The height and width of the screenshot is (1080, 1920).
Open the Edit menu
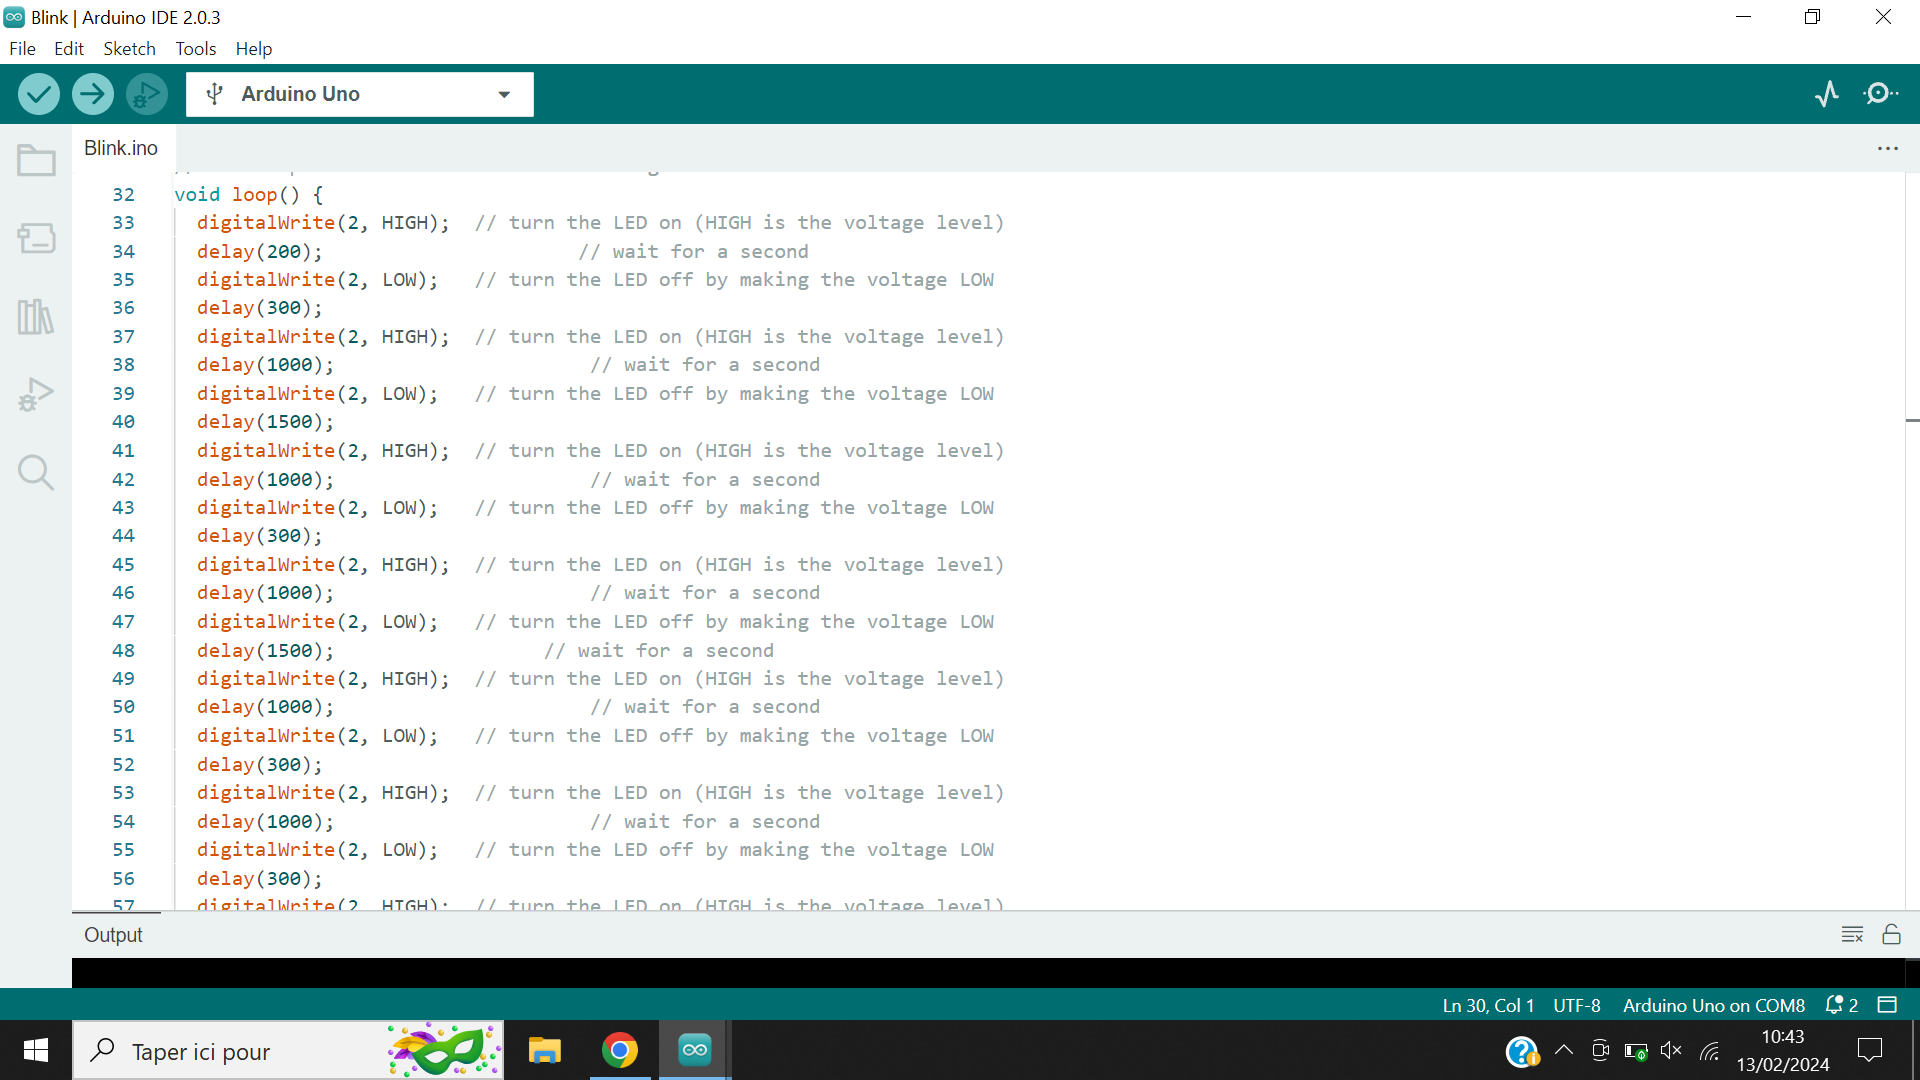pyautogui.click(x=69, y=48)
